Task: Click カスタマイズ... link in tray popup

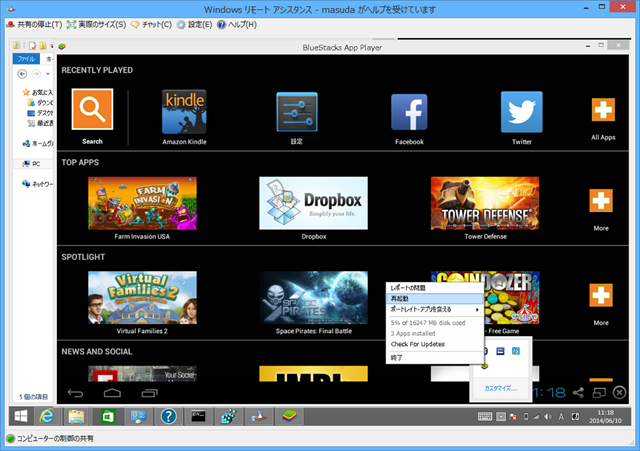Action: (500, 387)
